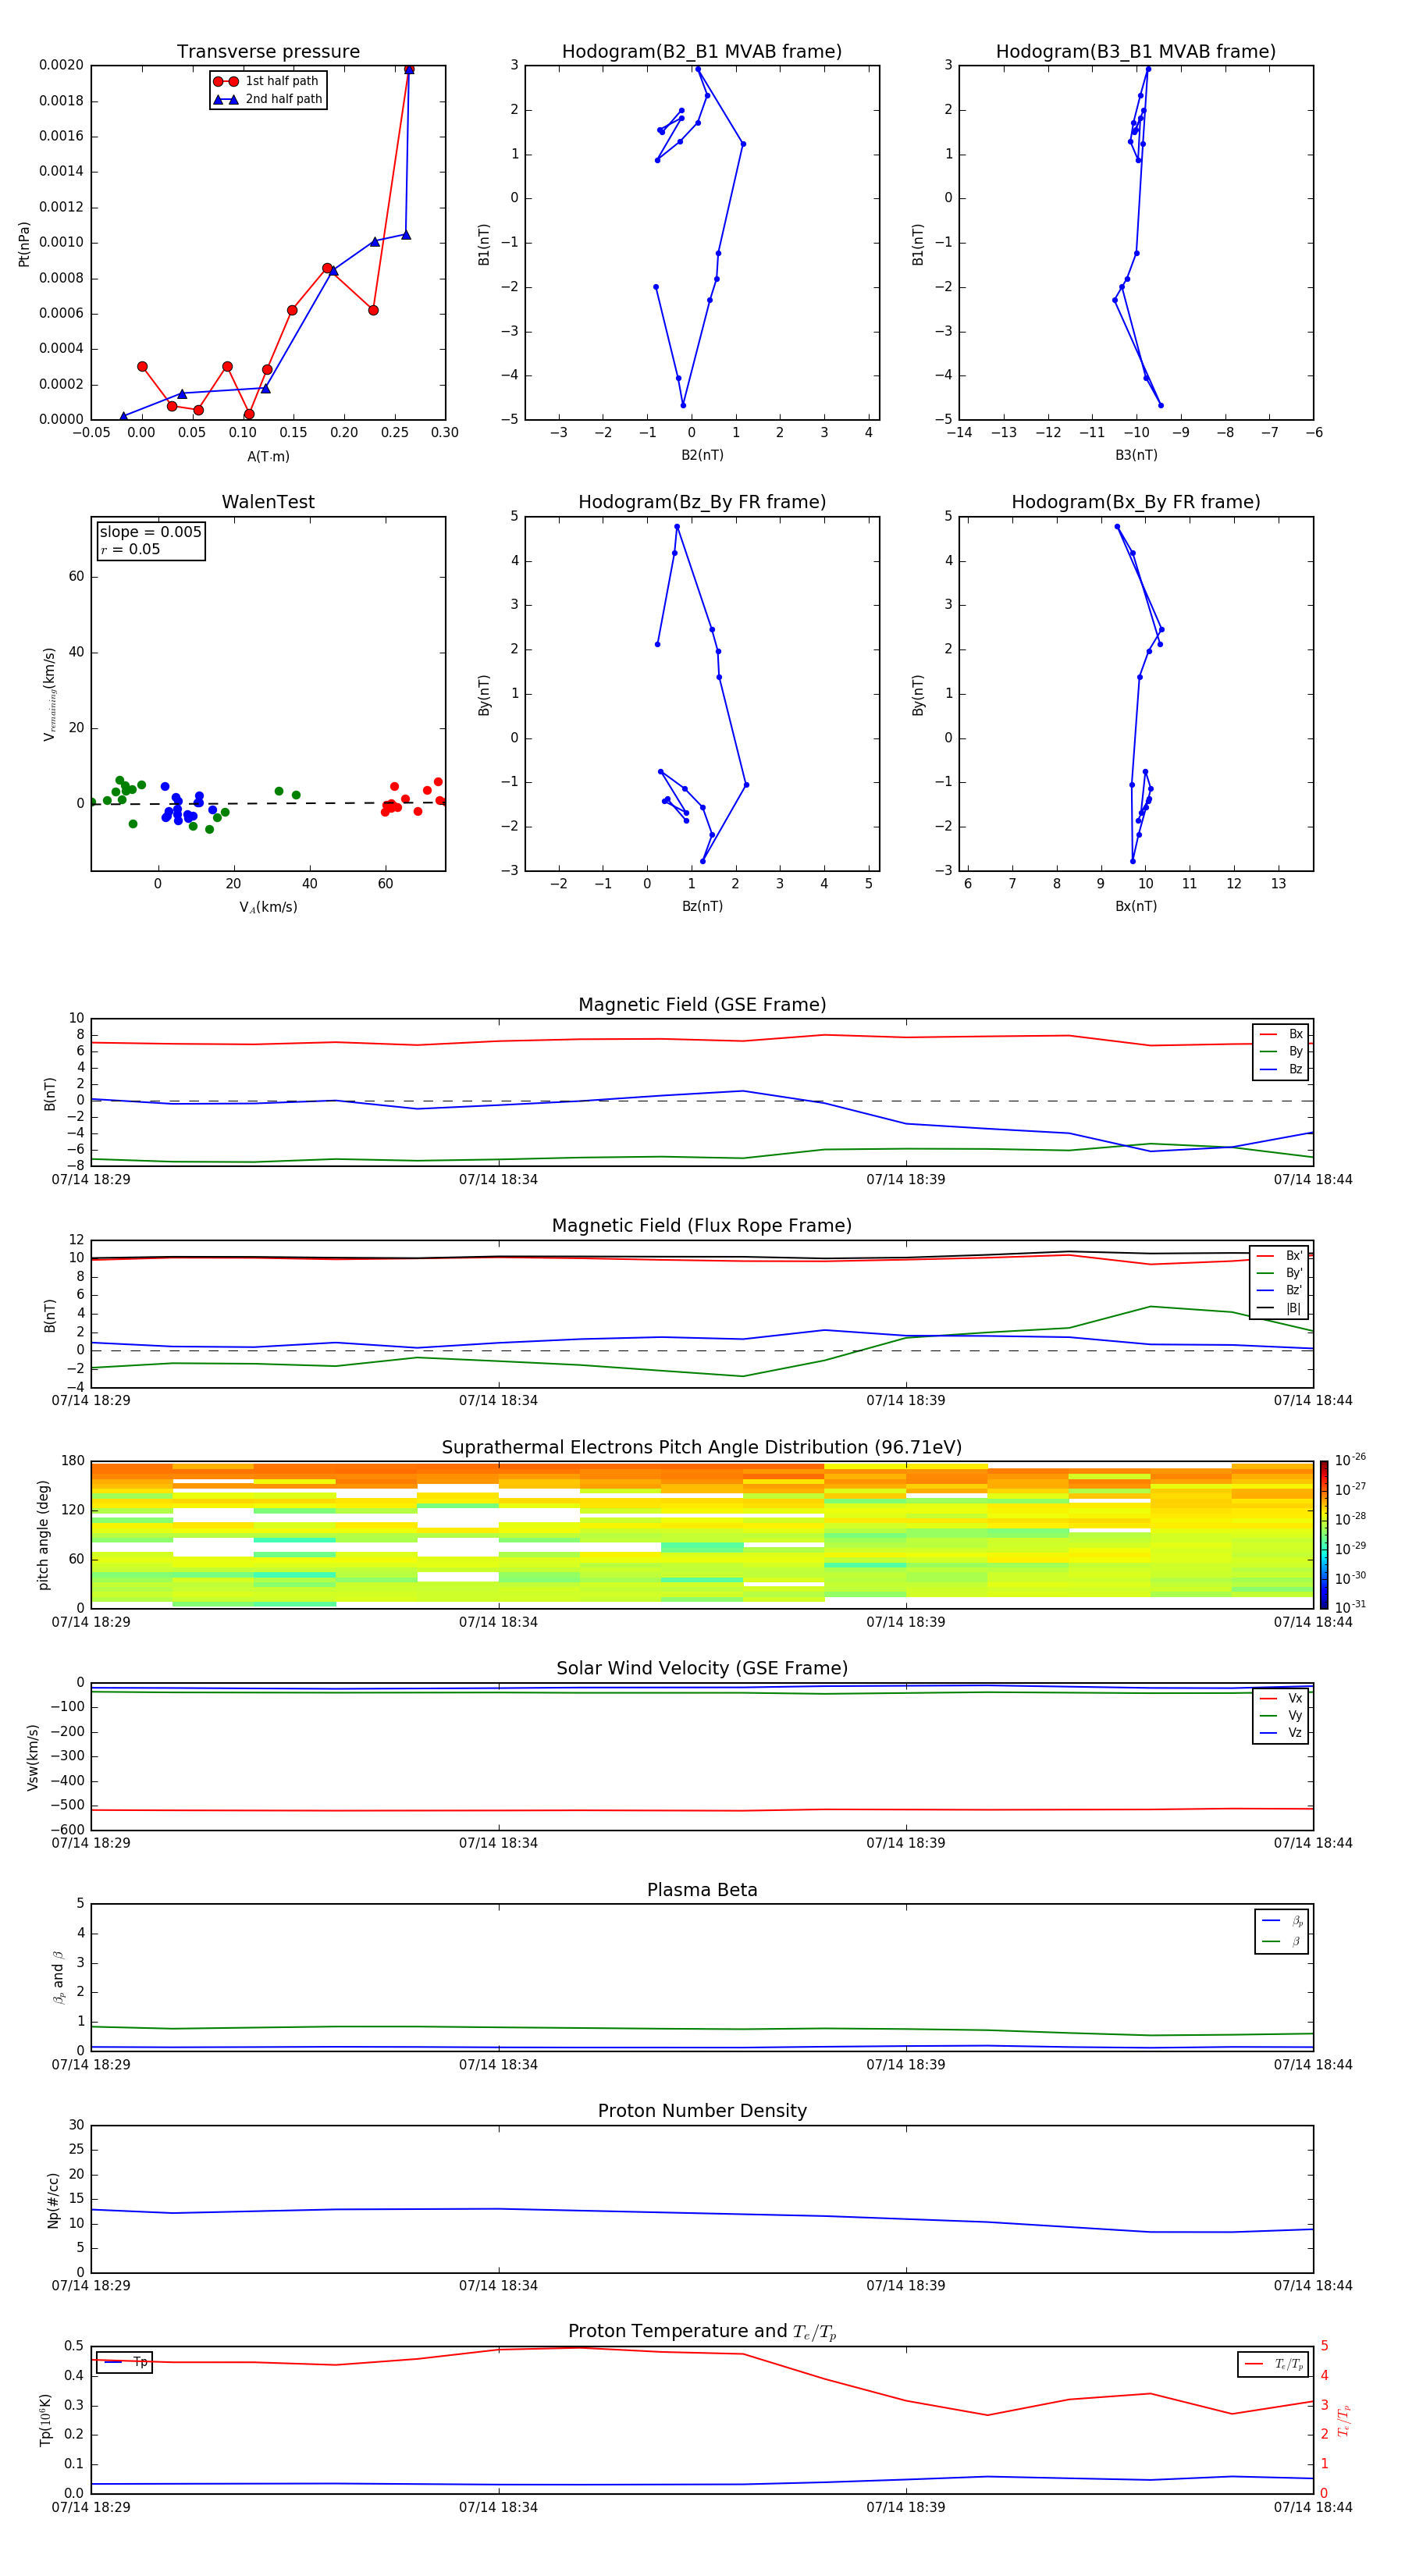This screenshot has height=2576, width=1405.
Task: Click the 'Pt(nPa)' y-axis label
Action: (24, 244)
